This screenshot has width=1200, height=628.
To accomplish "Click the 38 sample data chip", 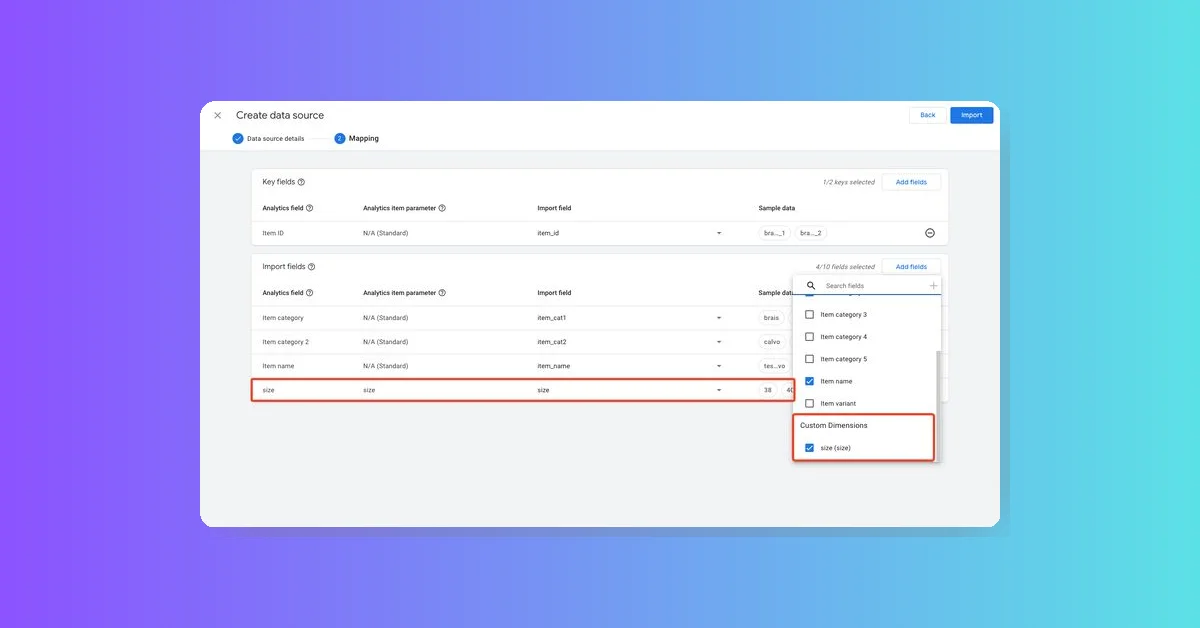I will pos(768,390).
